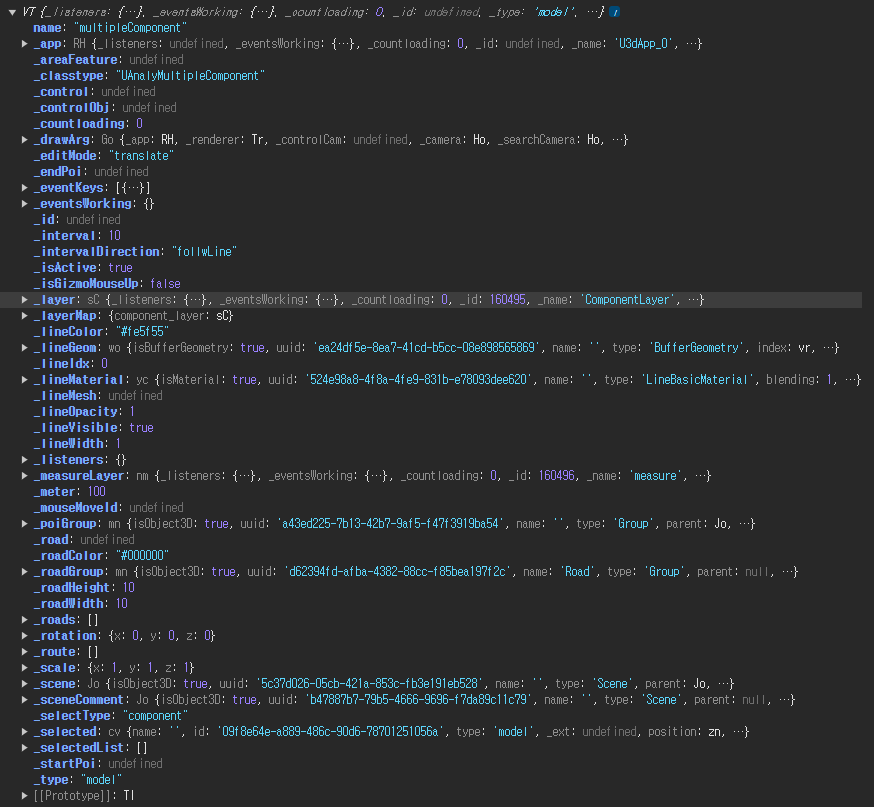The image size is (874, 807).
Task: Expand the _measureLayer property
Action: [x=25, y=475]
